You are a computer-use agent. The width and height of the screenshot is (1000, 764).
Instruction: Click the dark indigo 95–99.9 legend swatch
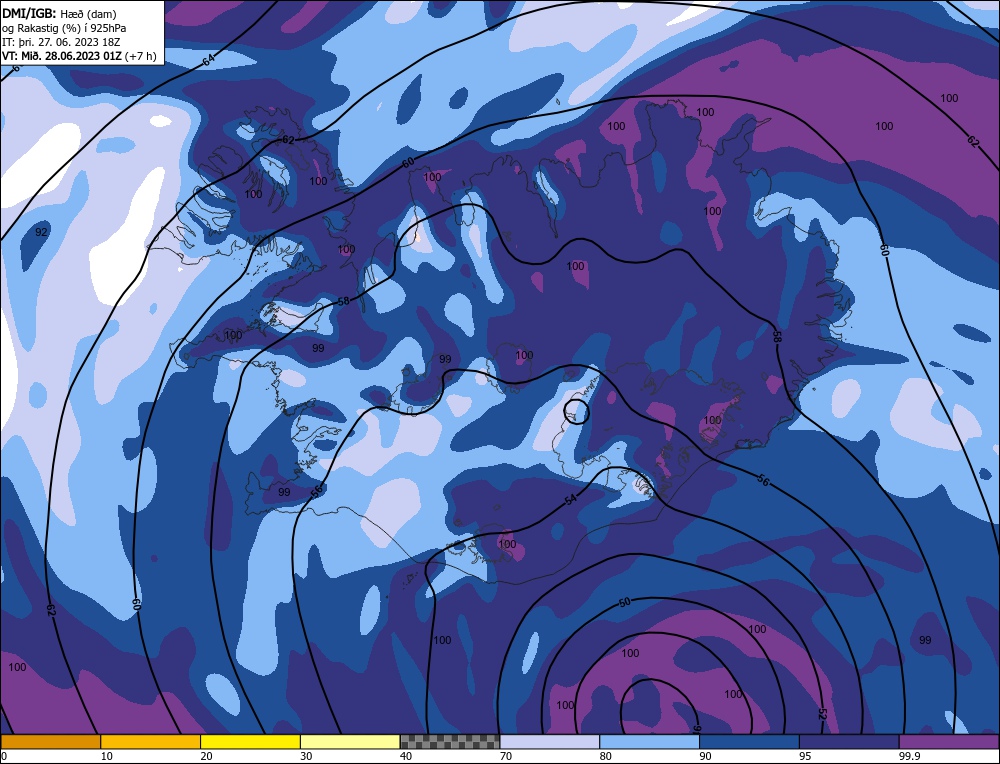tap(849, 741)
